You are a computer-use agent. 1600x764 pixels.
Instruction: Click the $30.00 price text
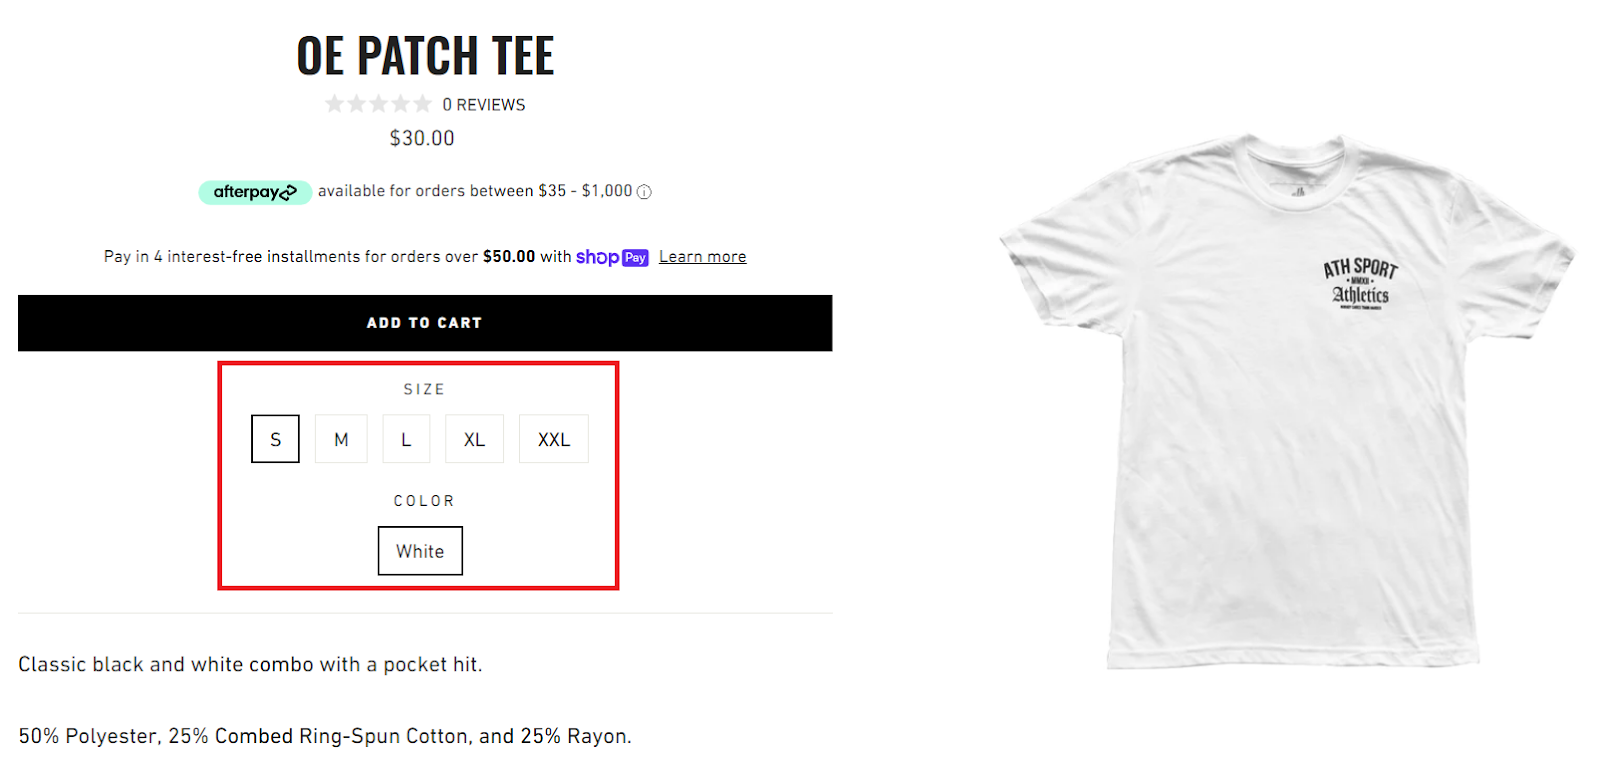click(x=422, y=138)
